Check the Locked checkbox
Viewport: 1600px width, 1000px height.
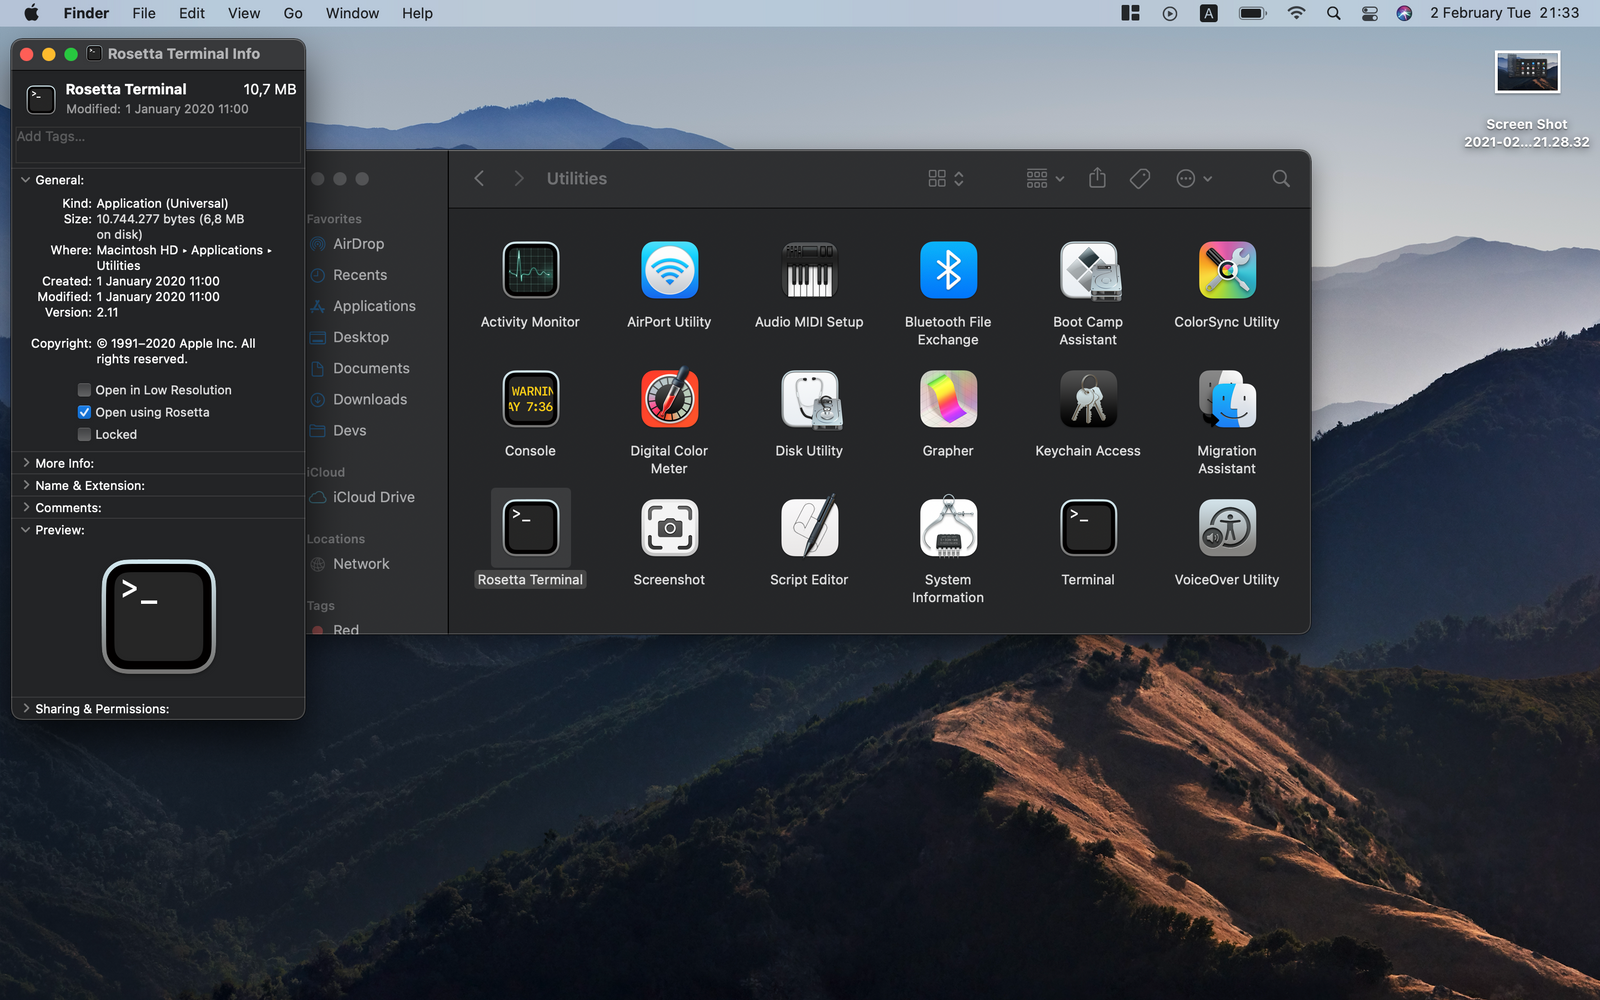tap(84, 434)
